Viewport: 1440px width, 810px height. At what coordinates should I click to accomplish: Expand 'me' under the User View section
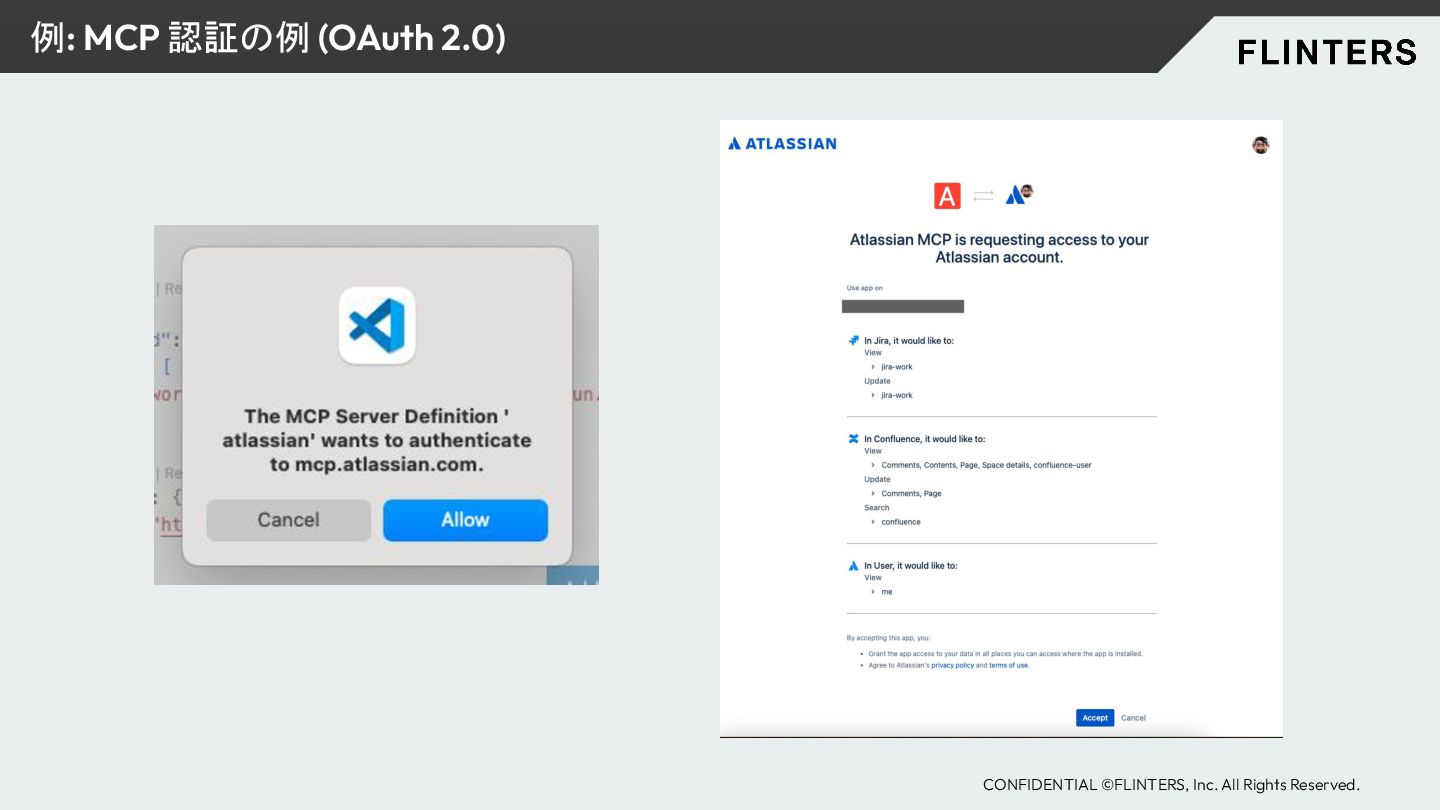point(881,592)
